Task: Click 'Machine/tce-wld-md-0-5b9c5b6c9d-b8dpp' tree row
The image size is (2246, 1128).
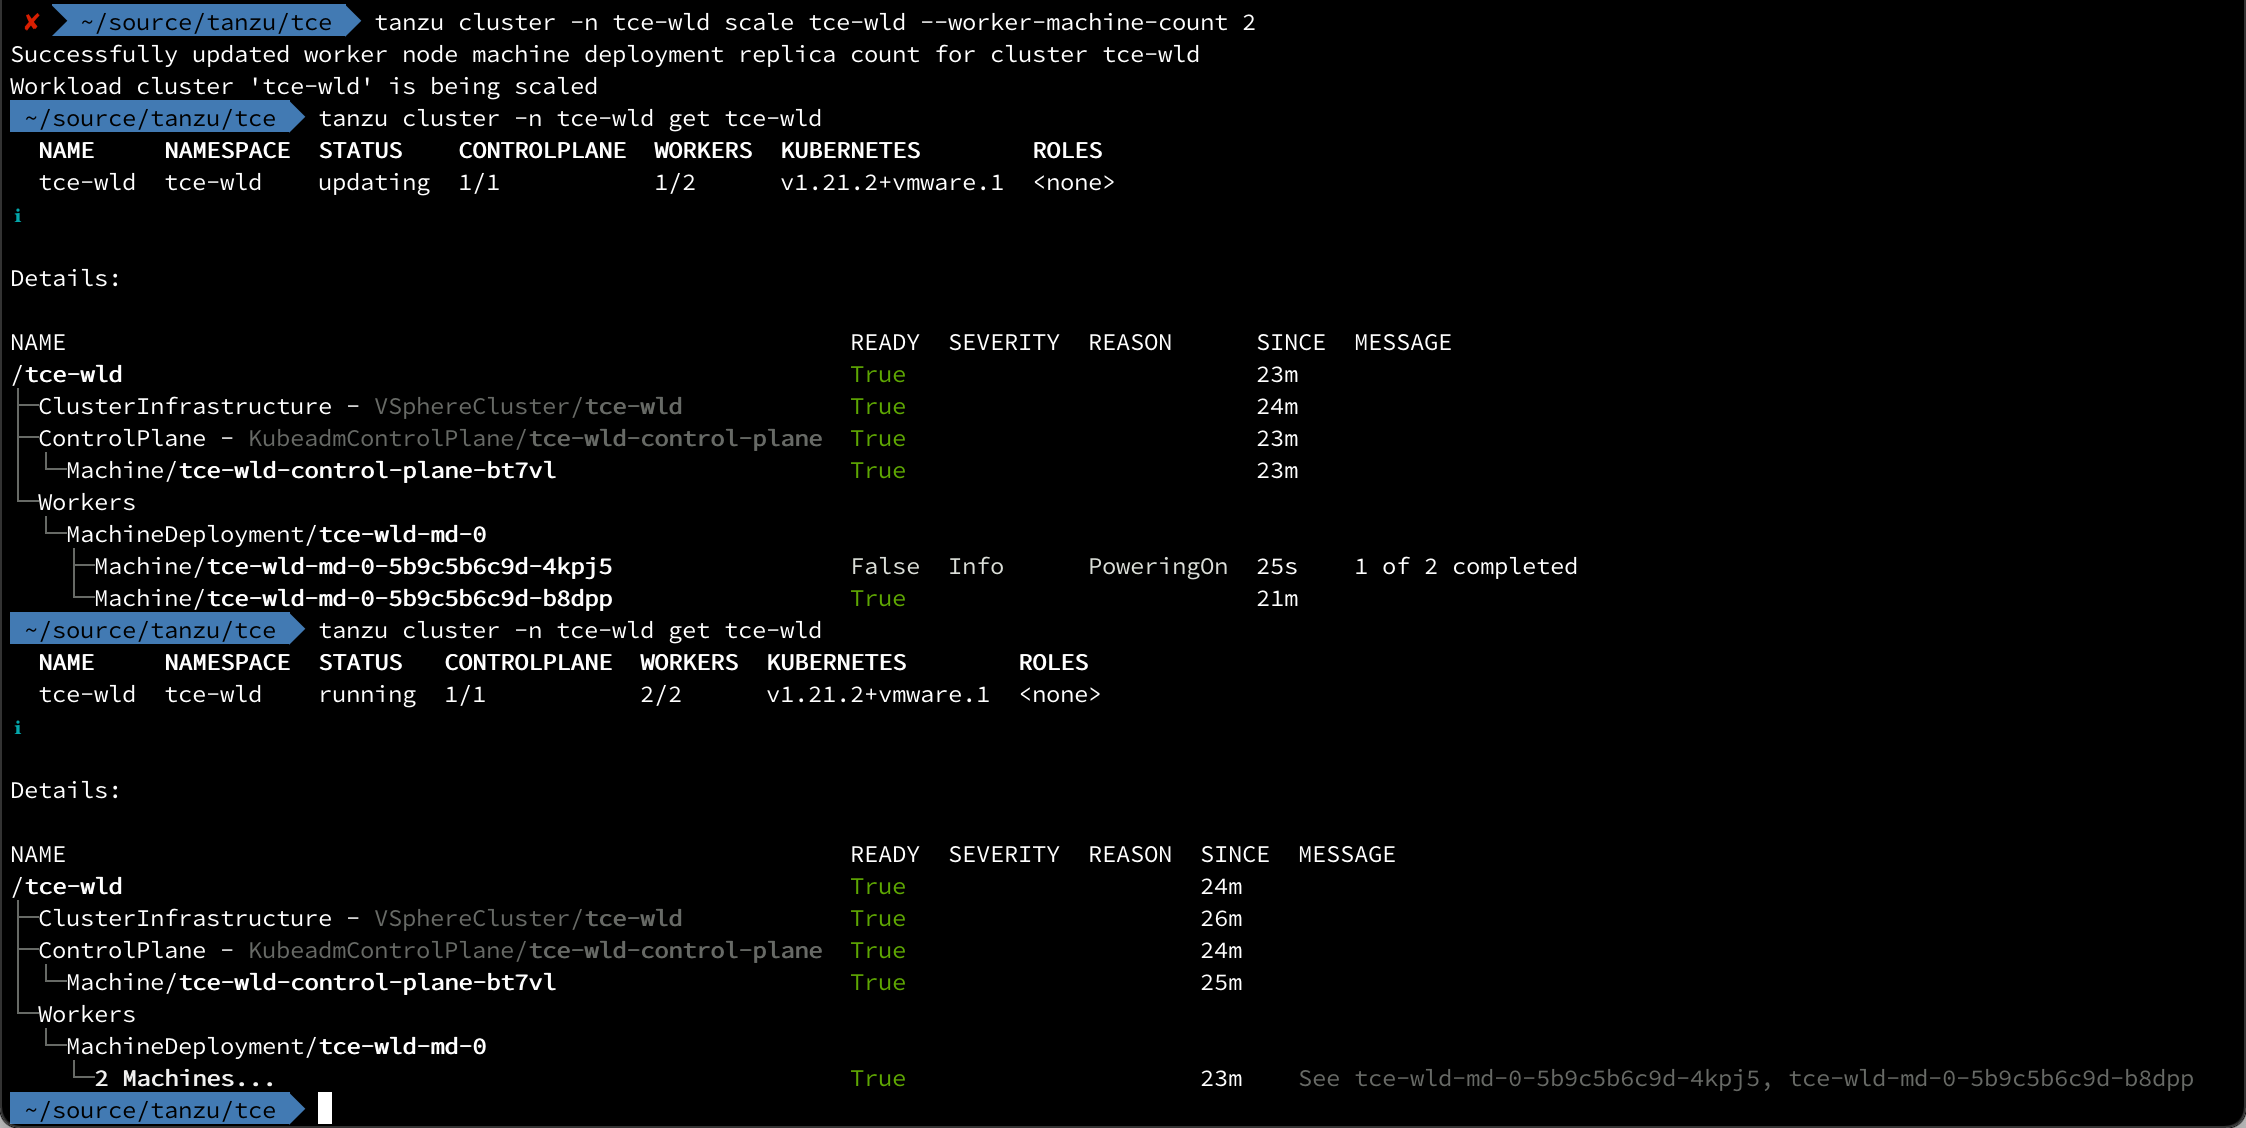Action: tap(353, 599)
